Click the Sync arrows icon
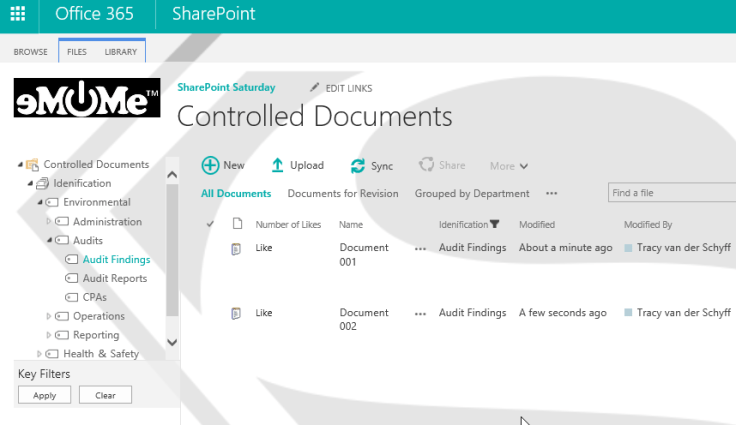This screenshot has width=736, height=425. (x=357, y=166)
